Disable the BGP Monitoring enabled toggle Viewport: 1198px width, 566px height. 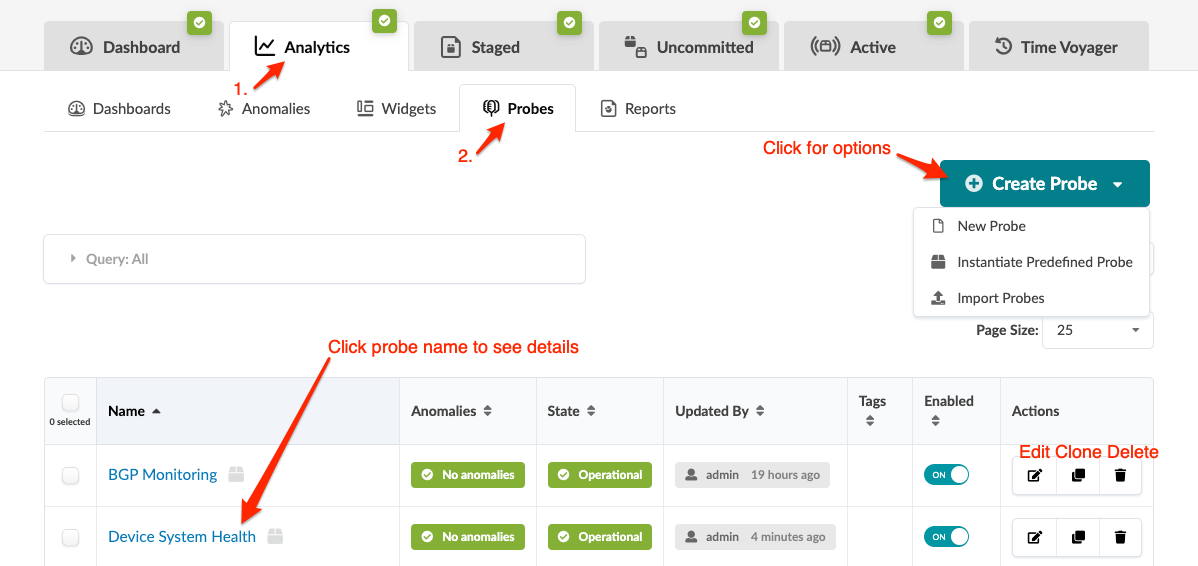pyautogui.click(x=946, y=475)
